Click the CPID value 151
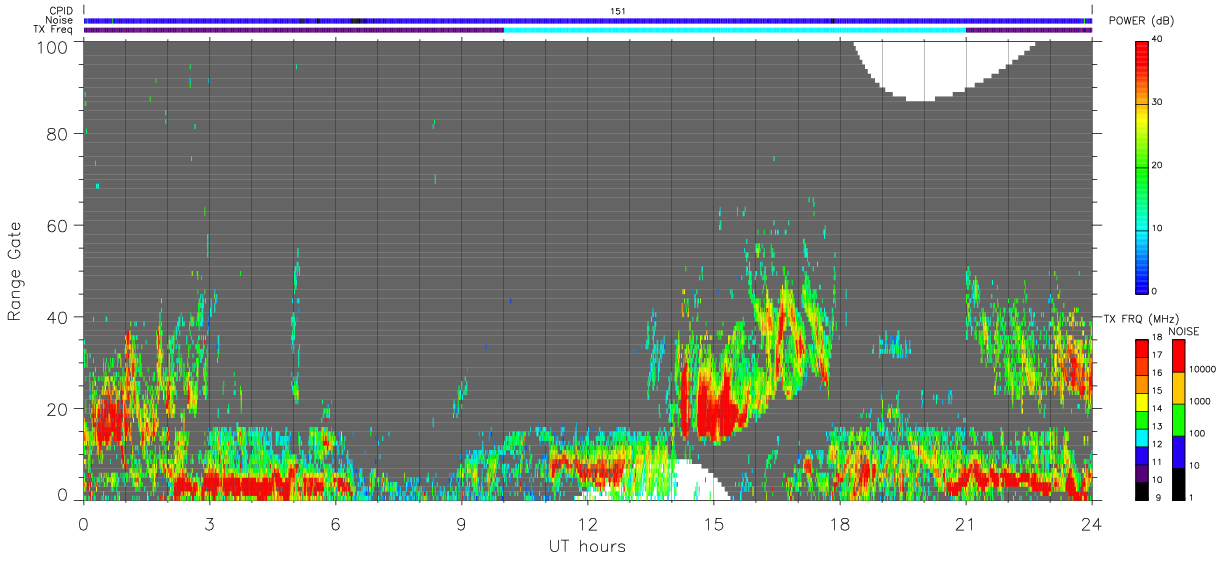Screen dimensions: 1228x567 pos(618,10)
